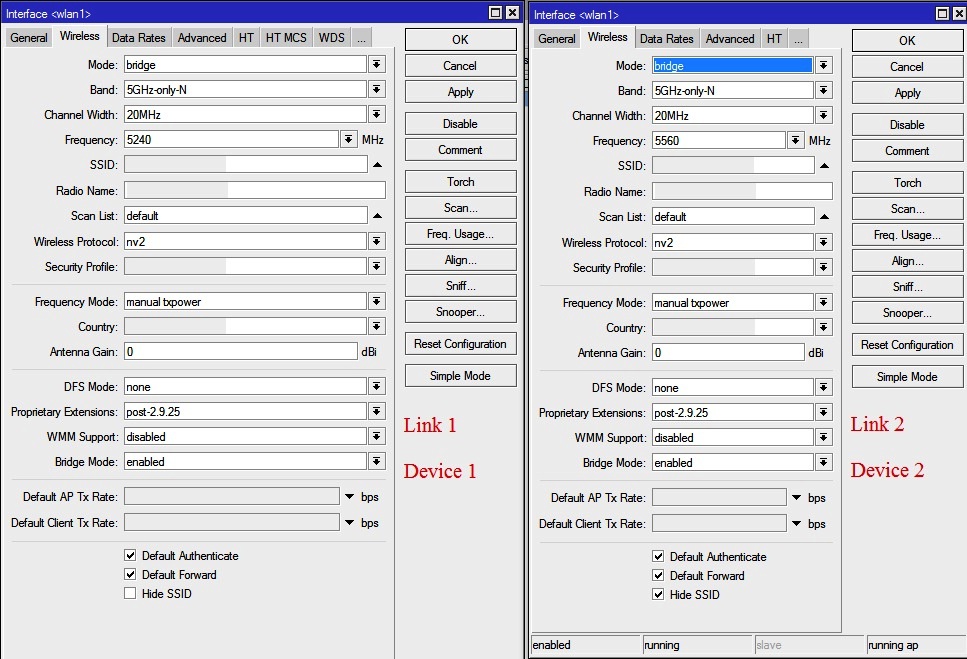Open Frequency dropdown showing 5240
The image size is (967, 659).
tap(348, 139)
